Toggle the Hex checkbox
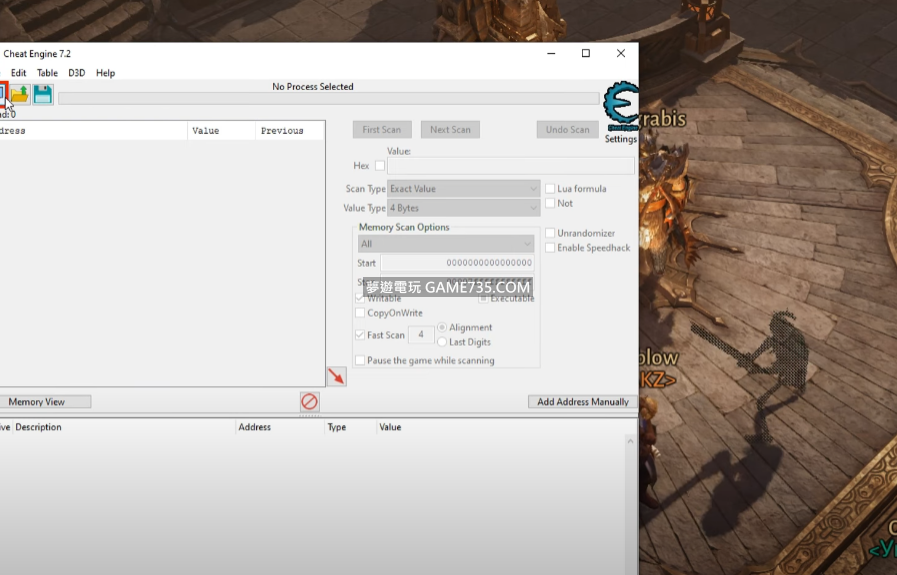This screenshot has width=897, height=575. (x=380, y=166)
